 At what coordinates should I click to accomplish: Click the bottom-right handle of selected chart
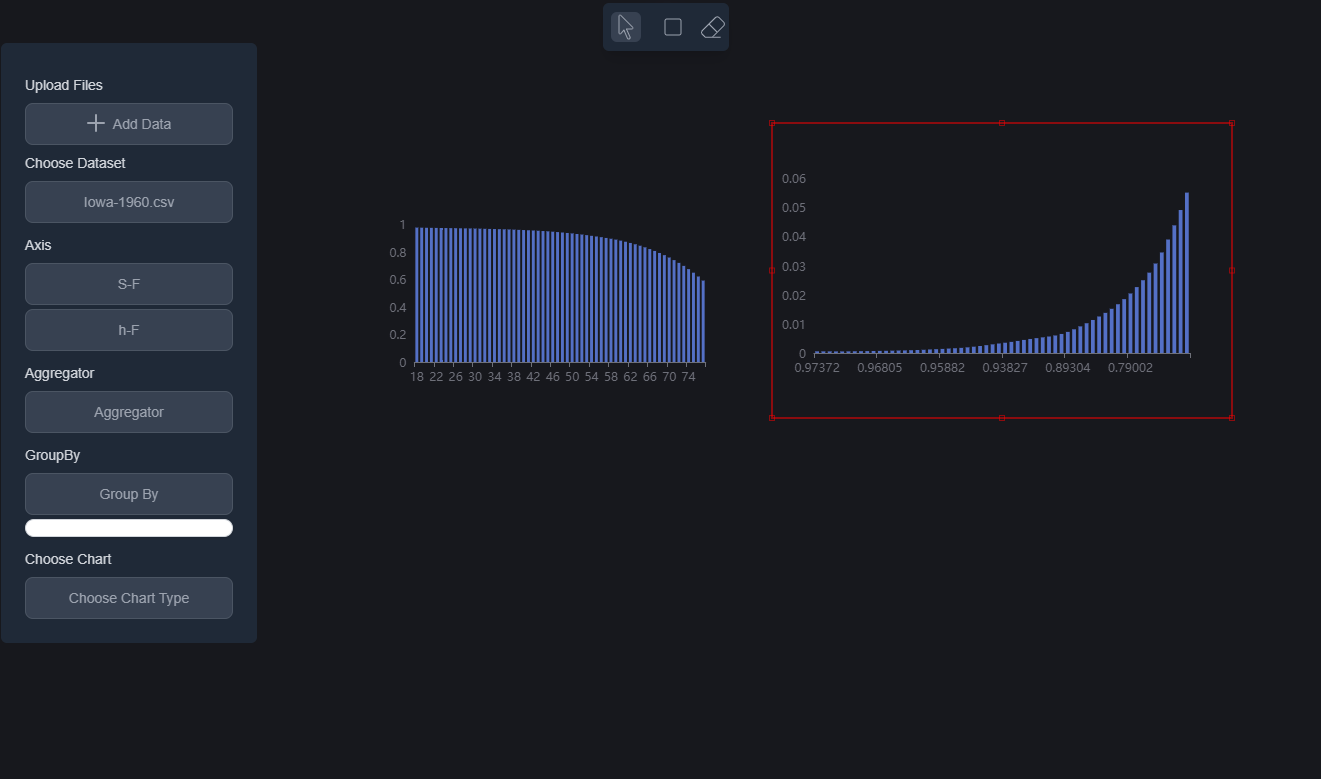tap(1232, 418)
